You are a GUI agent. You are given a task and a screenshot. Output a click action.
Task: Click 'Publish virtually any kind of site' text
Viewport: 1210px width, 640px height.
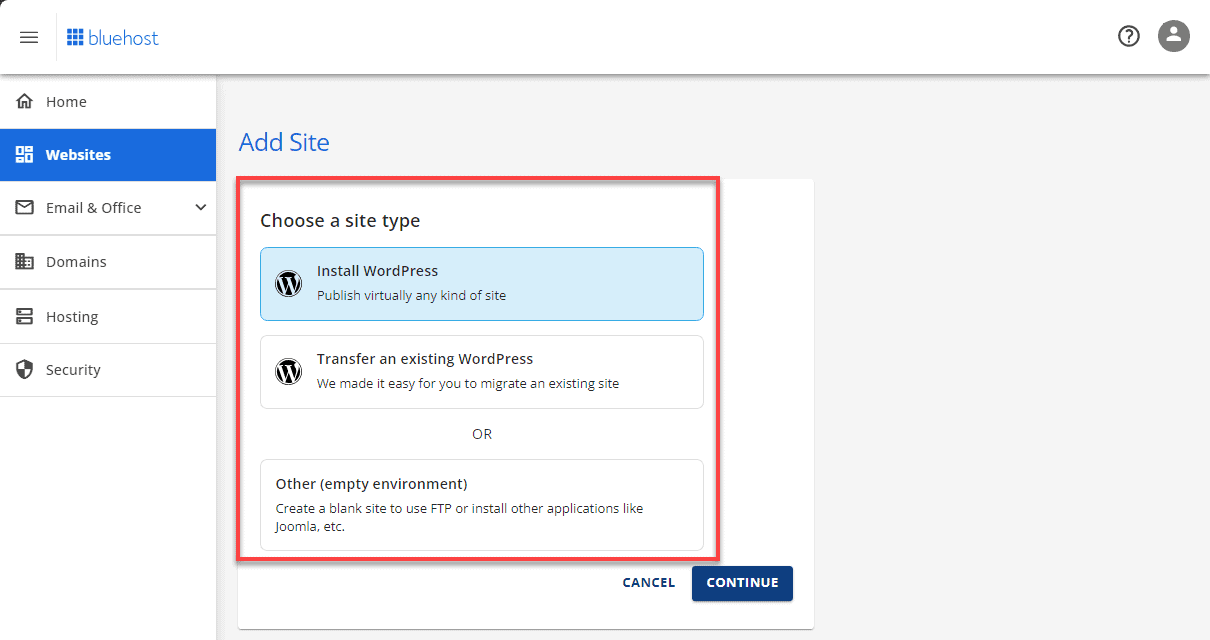click(411, 295)
